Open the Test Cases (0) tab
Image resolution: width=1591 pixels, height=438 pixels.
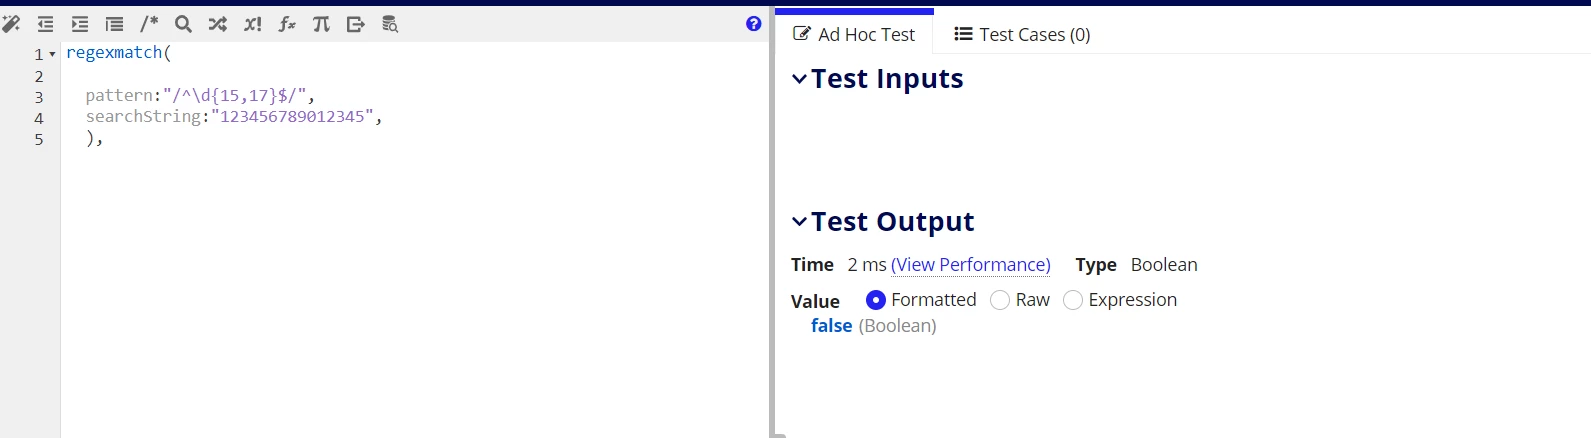point(1022,34)
